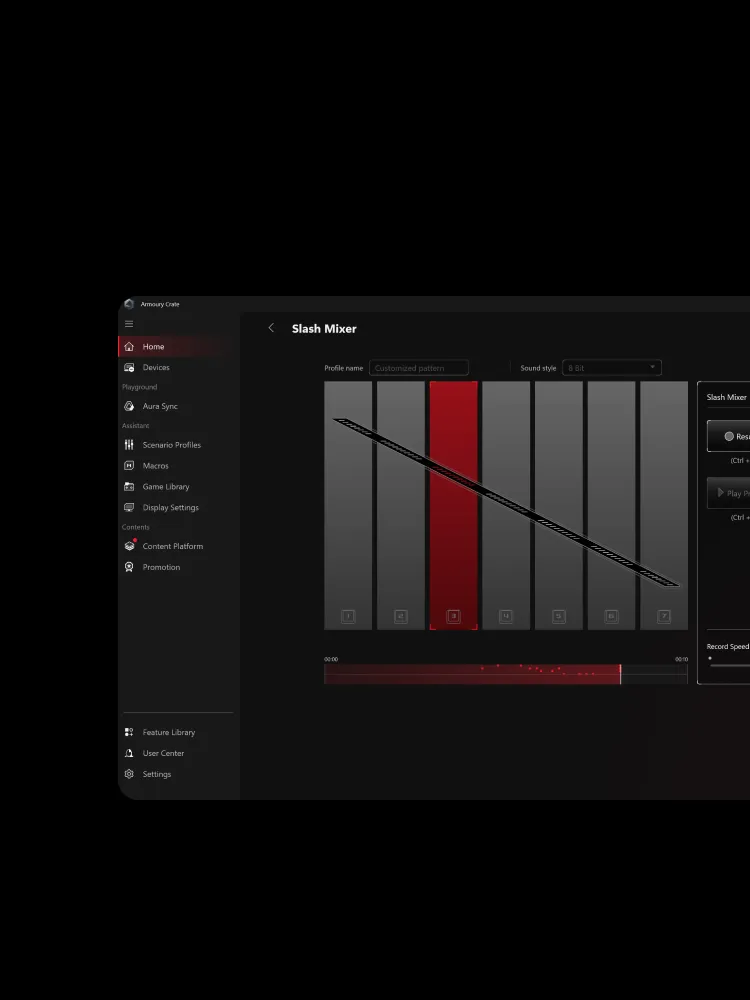Image resolution: width=750 pixels, height=1000 pixels.
Task: Click the Record Speed slider handle
Action: point(710,658)
